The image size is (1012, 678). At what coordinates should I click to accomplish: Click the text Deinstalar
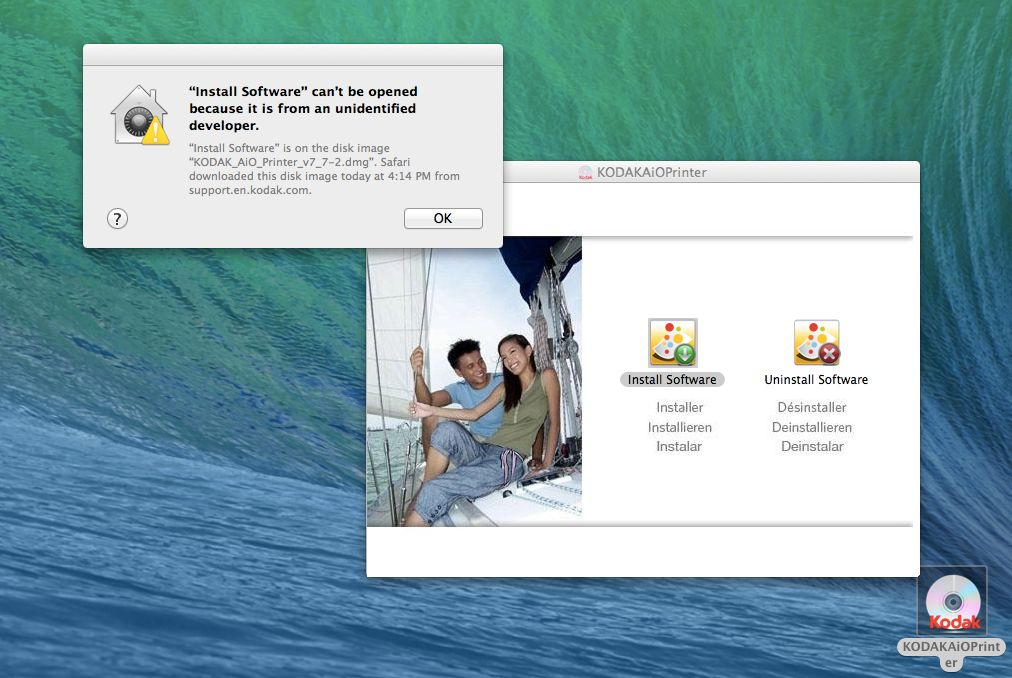pos(812,446)
